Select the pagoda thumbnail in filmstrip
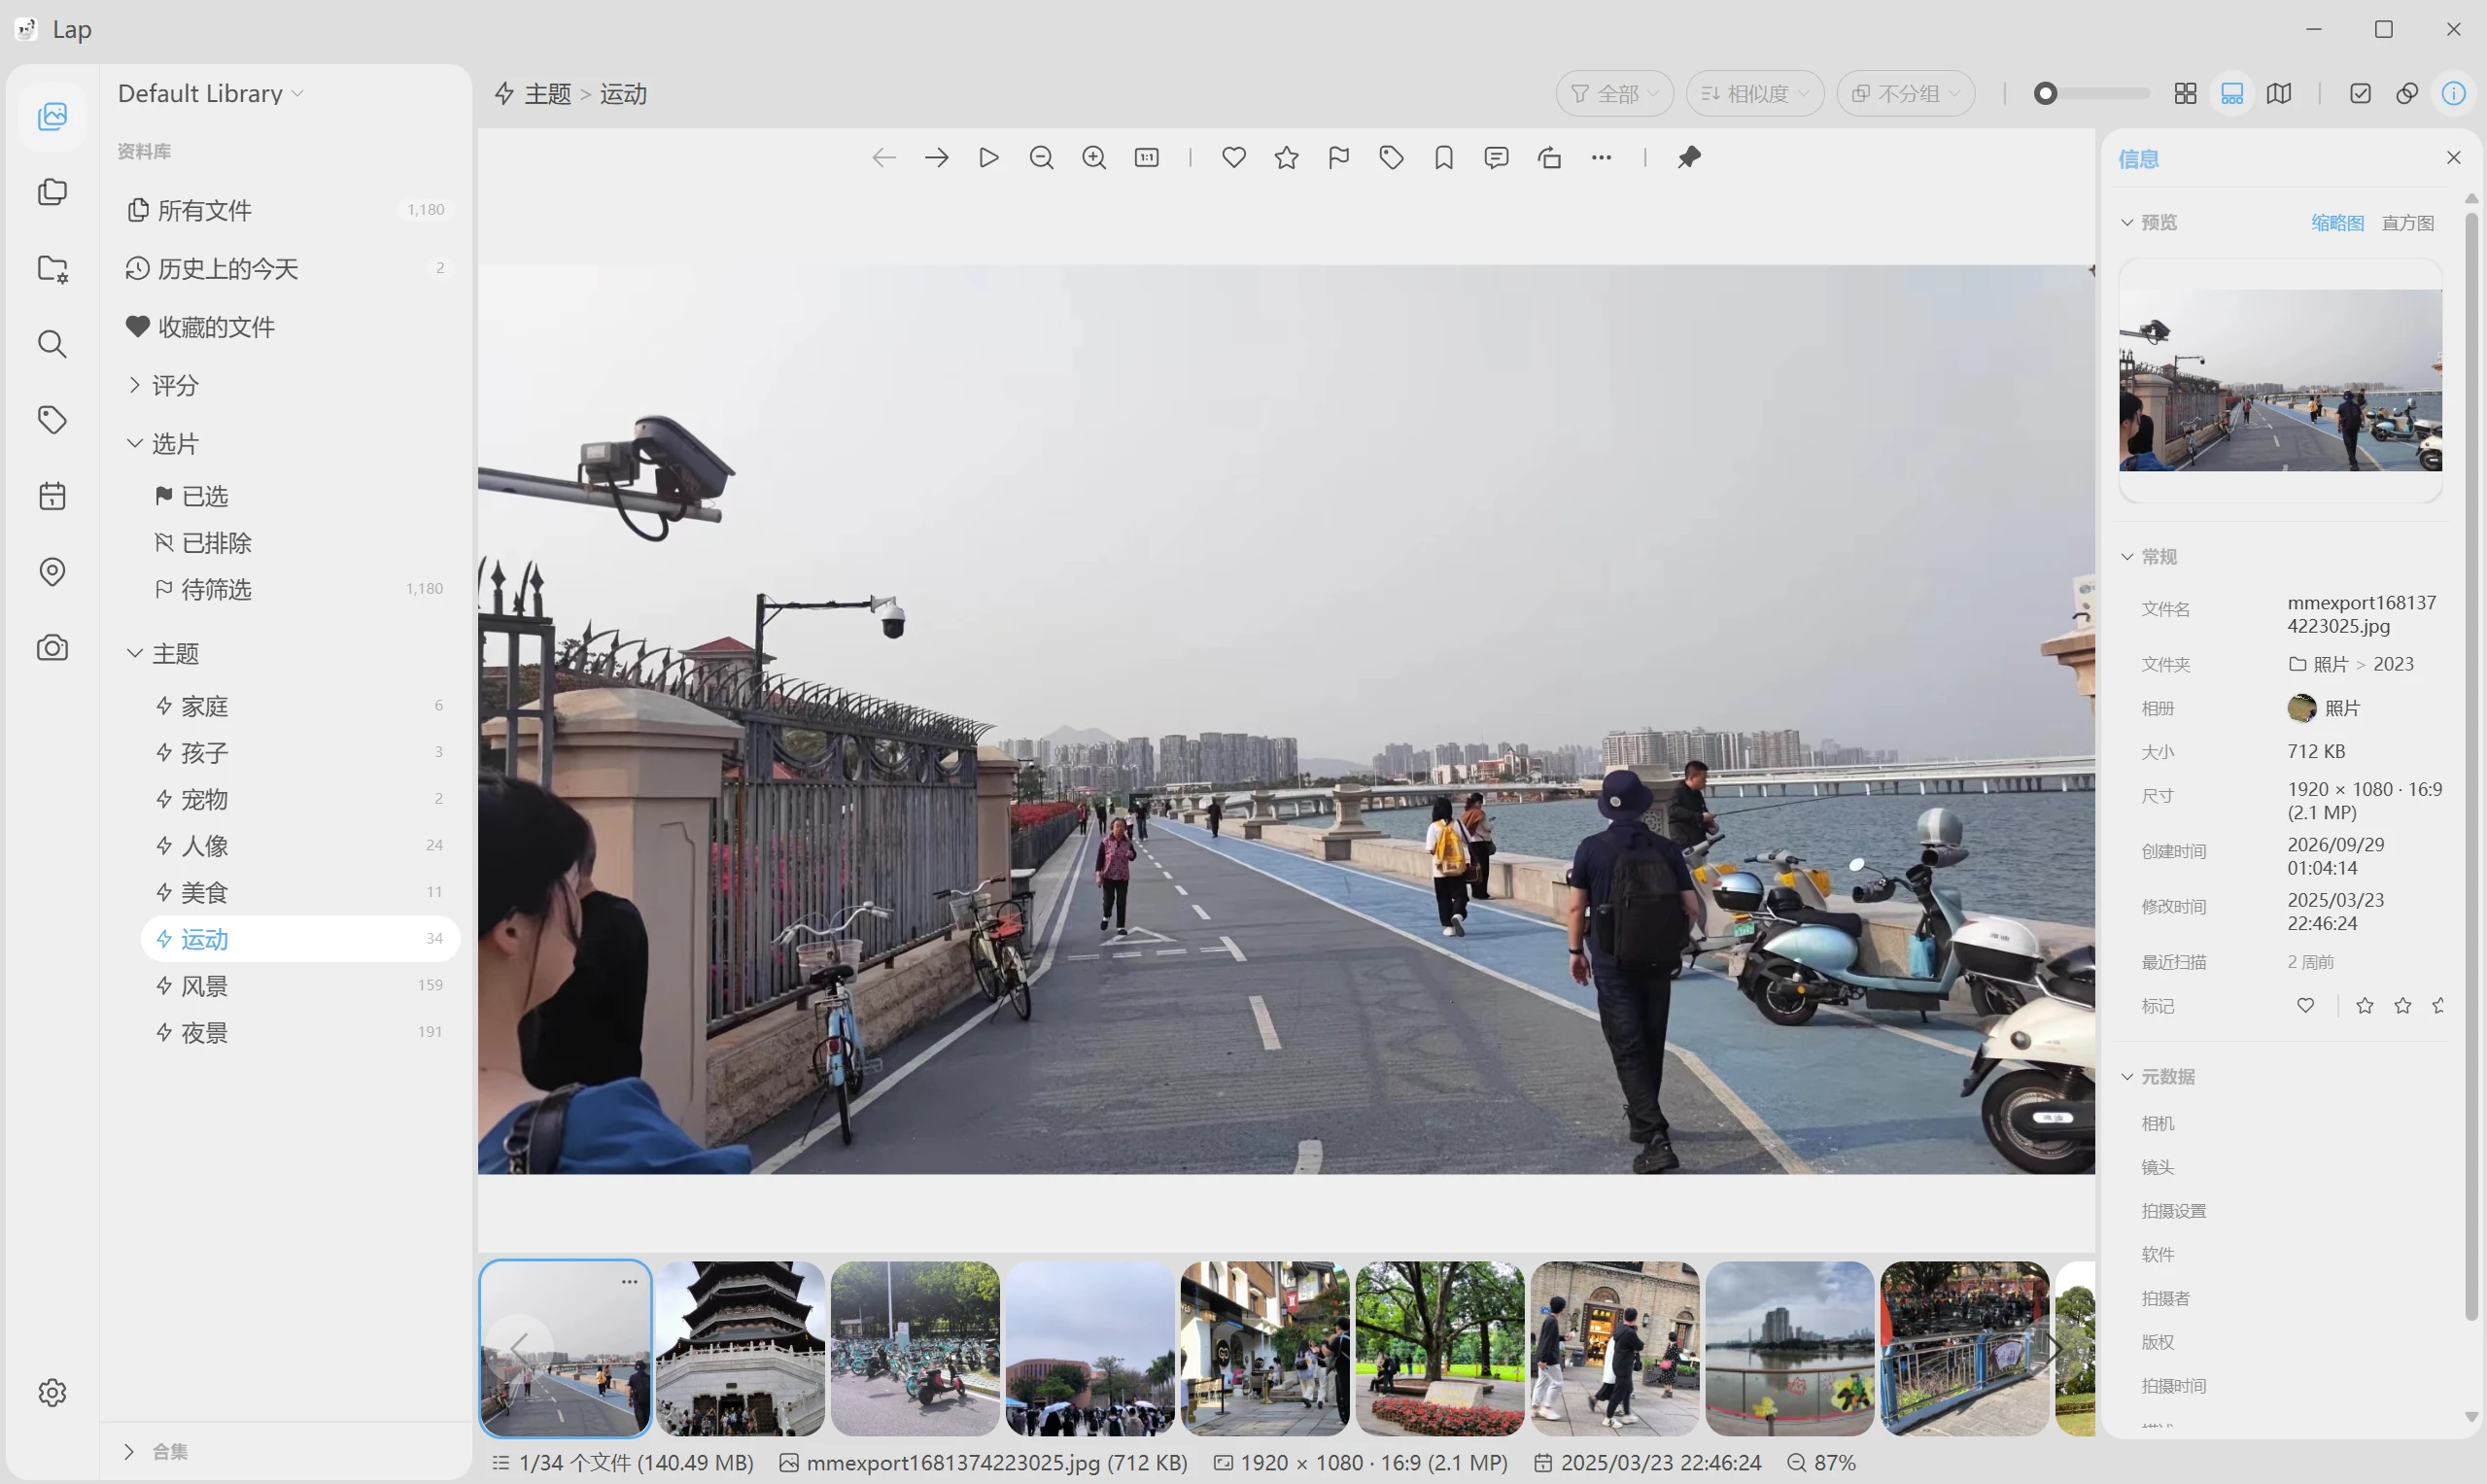2487x1484 pixels. pos(740,1348)
